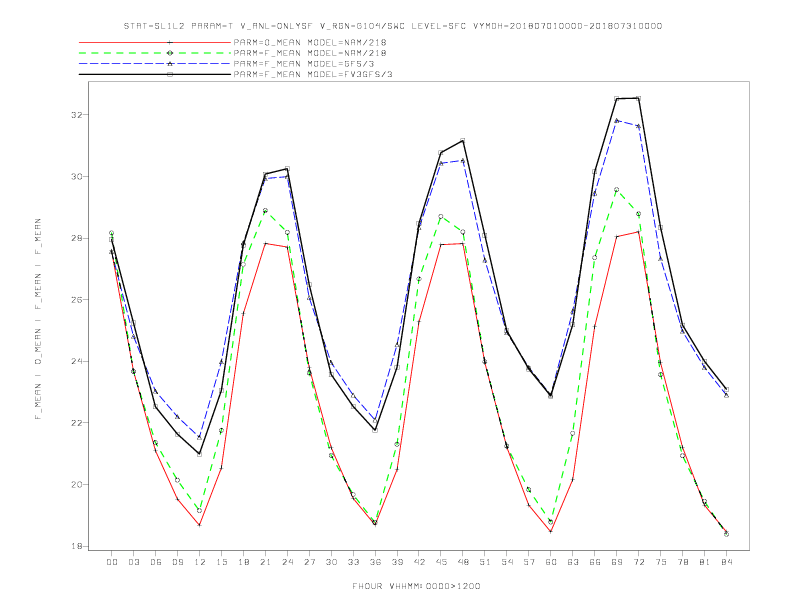Click y-axis tick label 26

click(76, 300)
